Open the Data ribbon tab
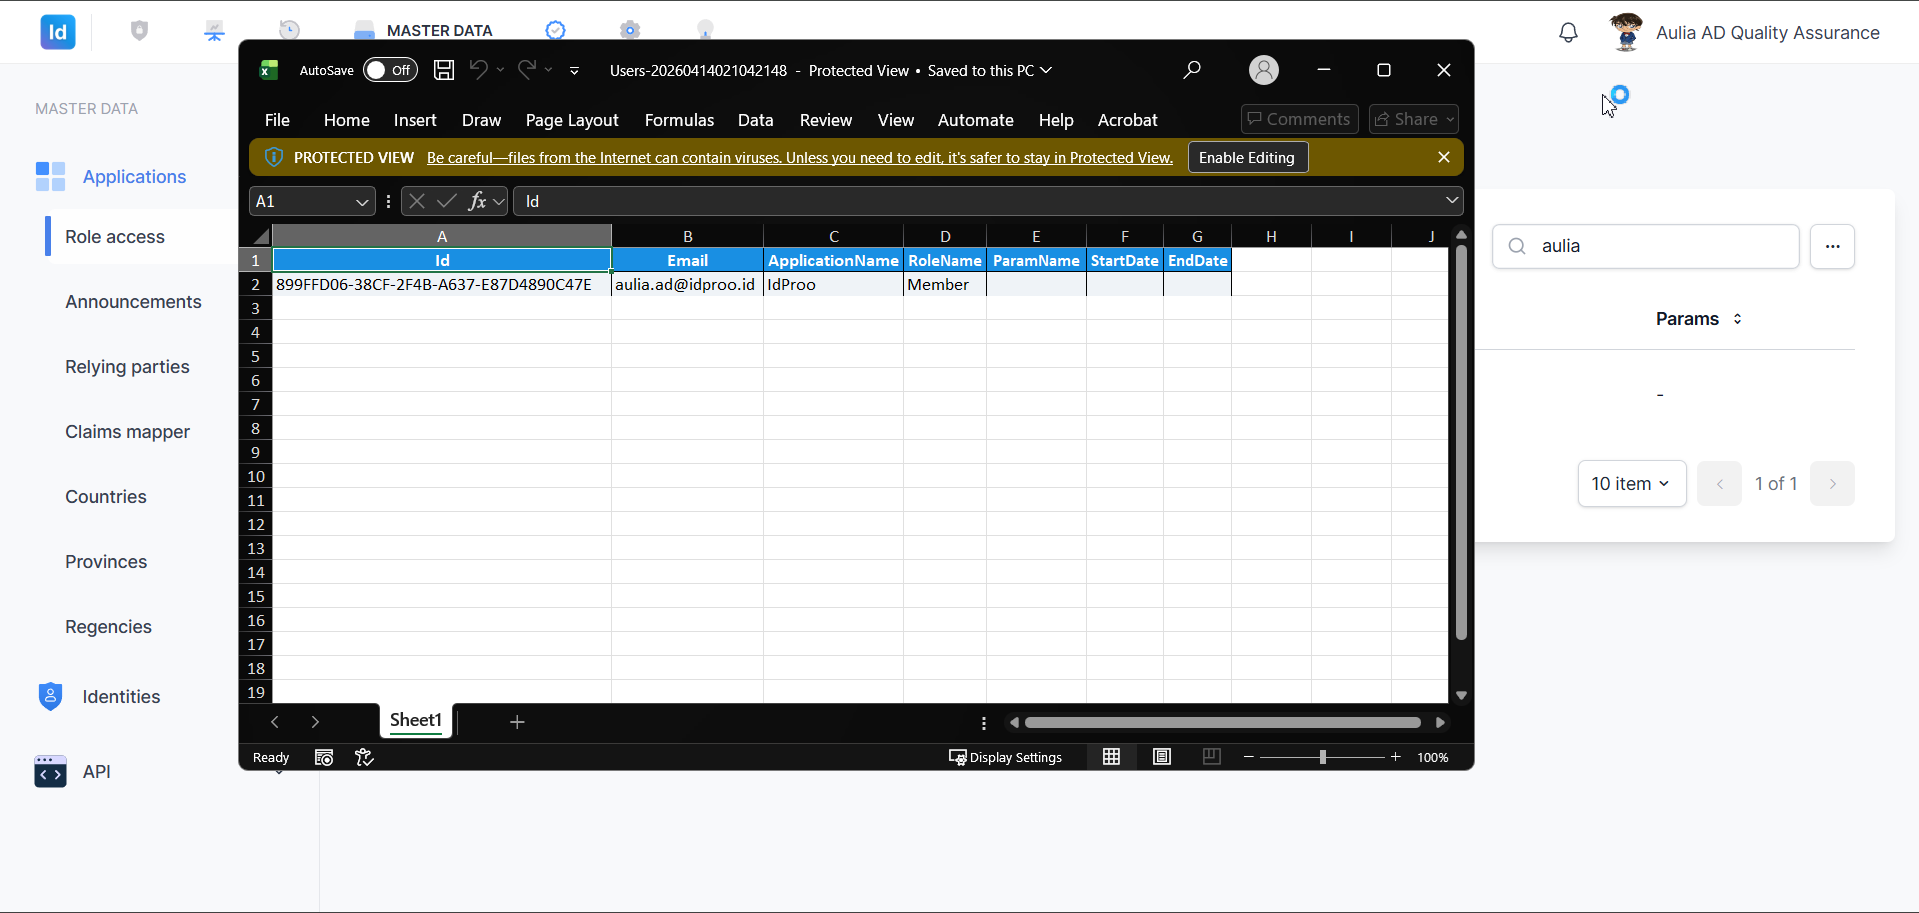This screenshot has width=1919, height=913. tap(755, 120)
